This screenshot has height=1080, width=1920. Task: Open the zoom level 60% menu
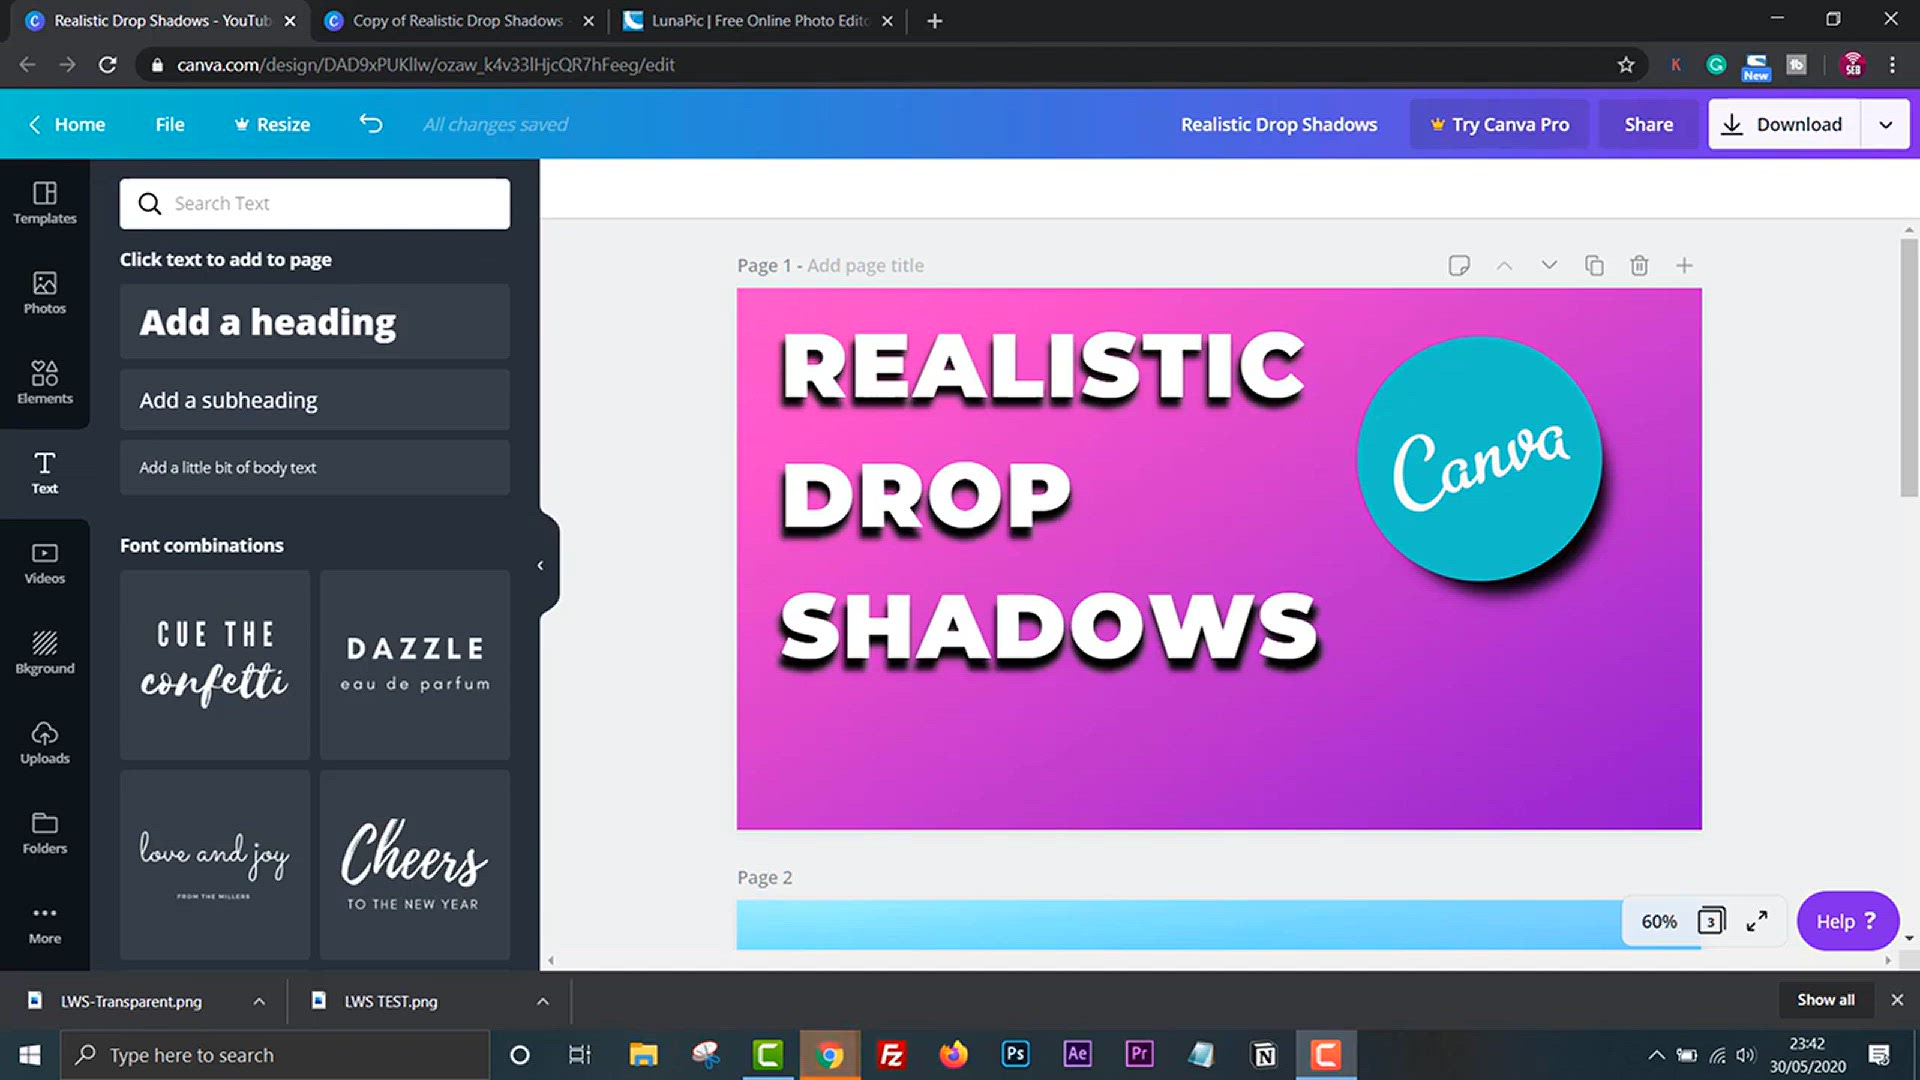pos(1659,921)
